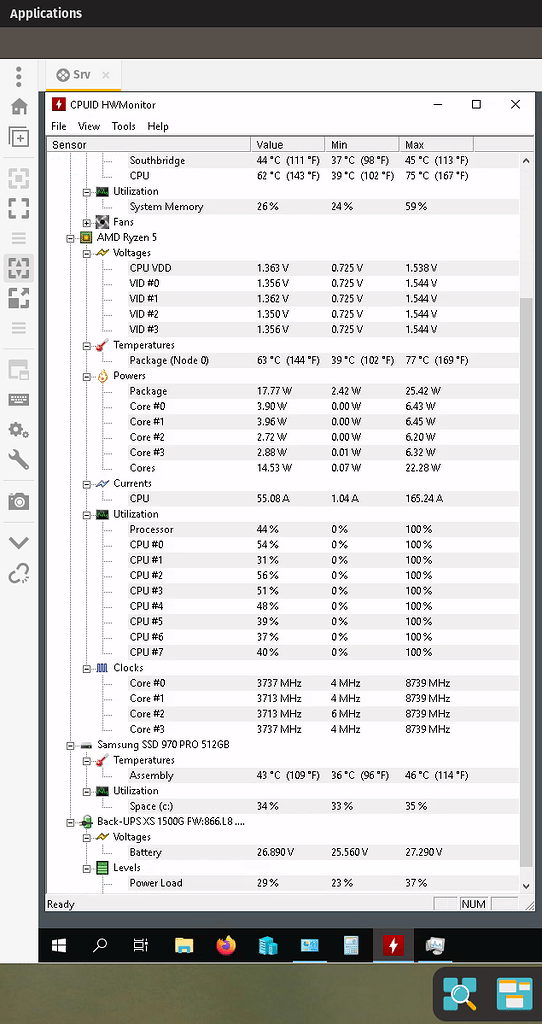Click the red lightning HWMonitor icon in title bar

click(x=59, y=104)
